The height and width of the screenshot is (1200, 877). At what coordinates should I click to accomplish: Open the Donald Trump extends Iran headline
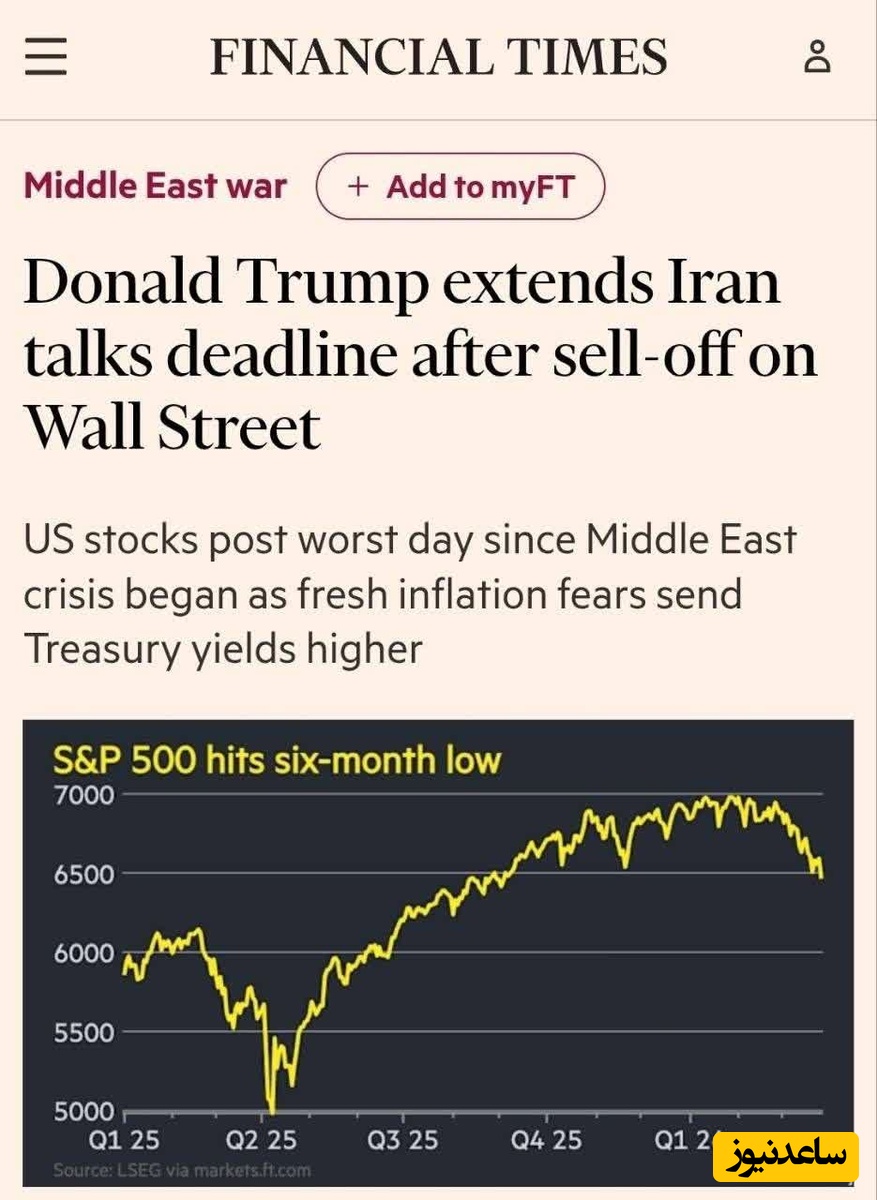click(420, 355)
